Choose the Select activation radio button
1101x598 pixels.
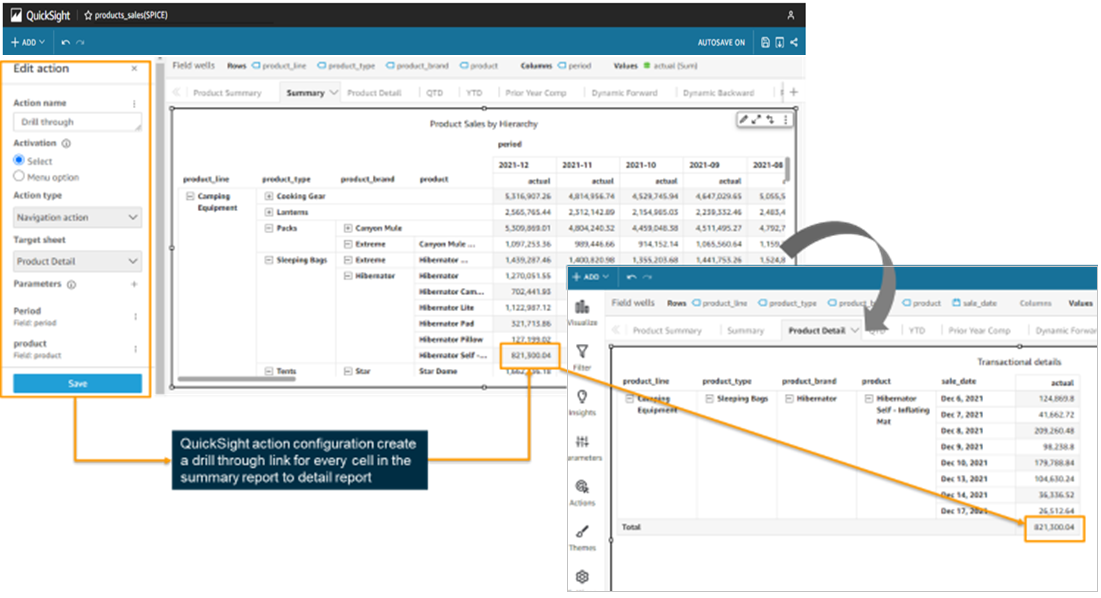(19, 160)
